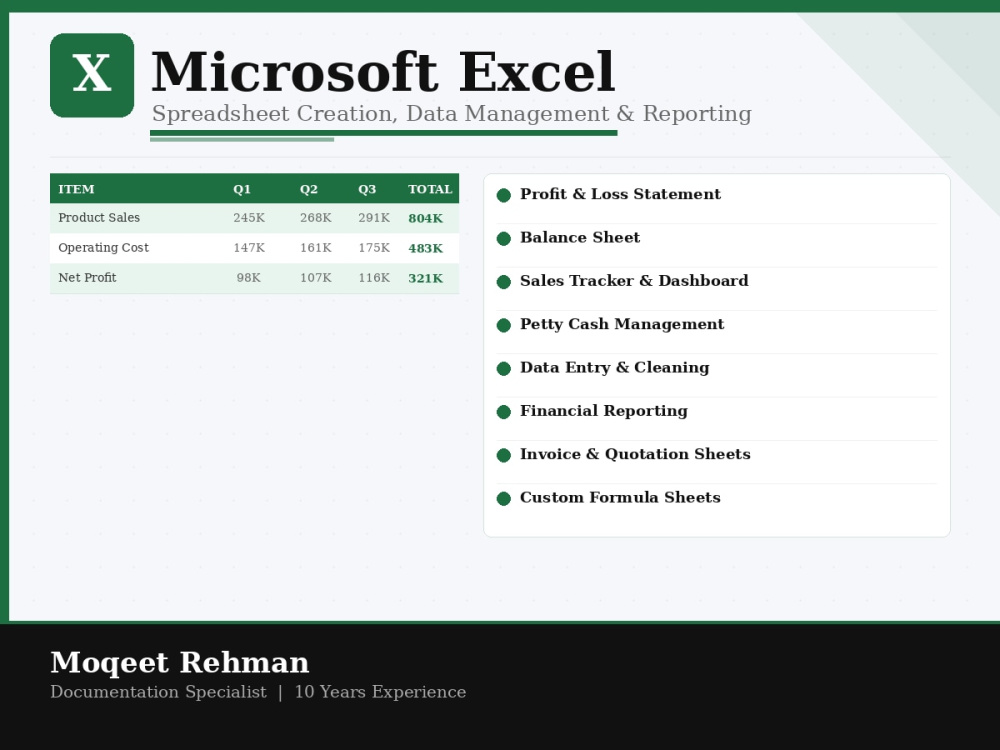Click the Financial Reporting item
The image size is (1000, 750).
click(x=604, y=411)
